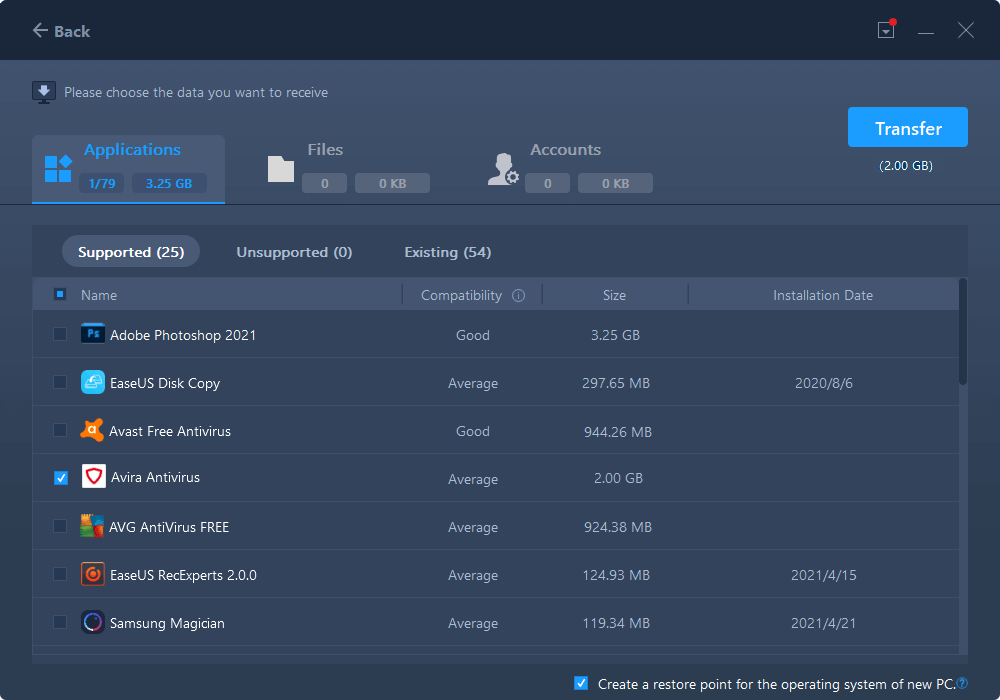This screenshot has width=1000, height=700.
Task: Click the application list scrollbar thumb
Action: tap(963, 332)
